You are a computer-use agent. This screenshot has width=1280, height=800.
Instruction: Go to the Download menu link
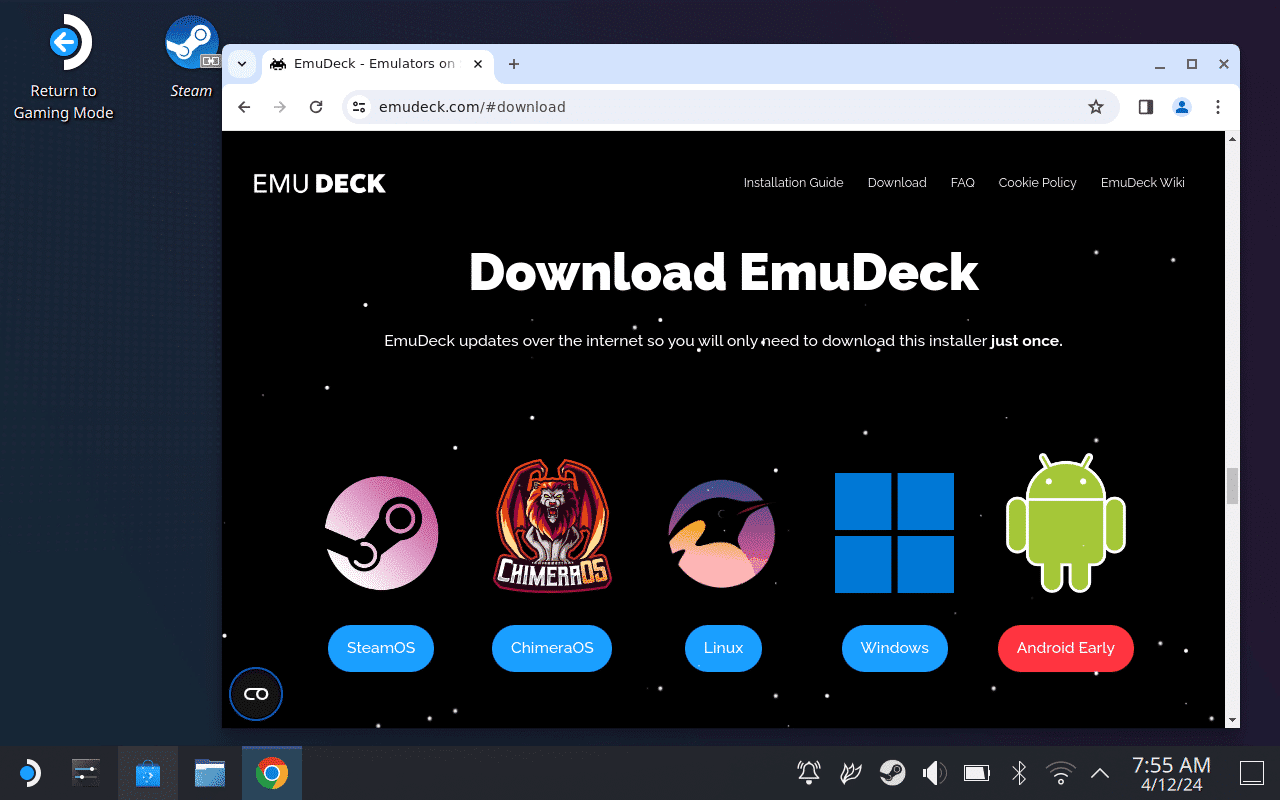click(897, 183)
